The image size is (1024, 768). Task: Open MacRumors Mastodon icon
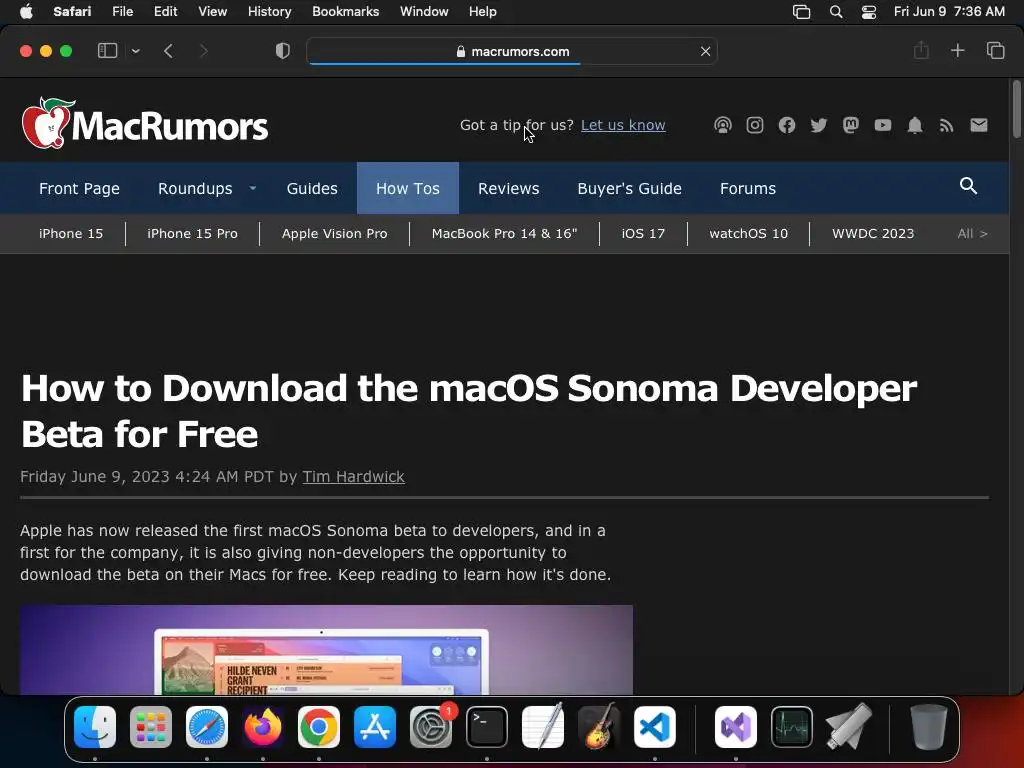tap(850, 125)
